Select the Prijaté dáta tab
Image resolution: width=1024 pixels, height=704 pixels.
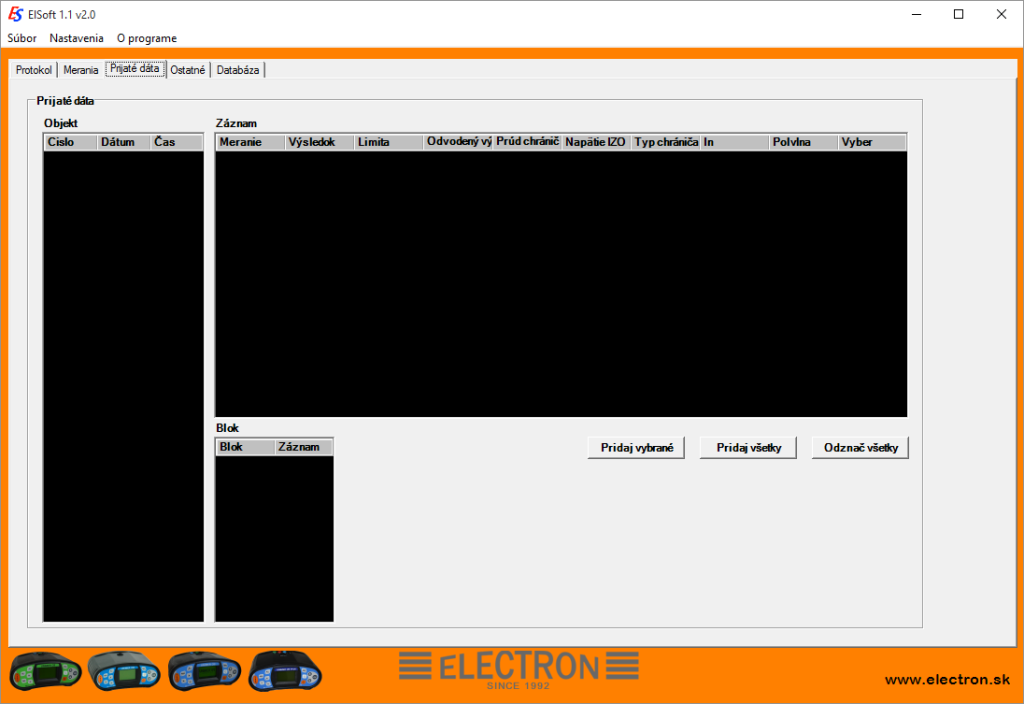click(135, 69)
